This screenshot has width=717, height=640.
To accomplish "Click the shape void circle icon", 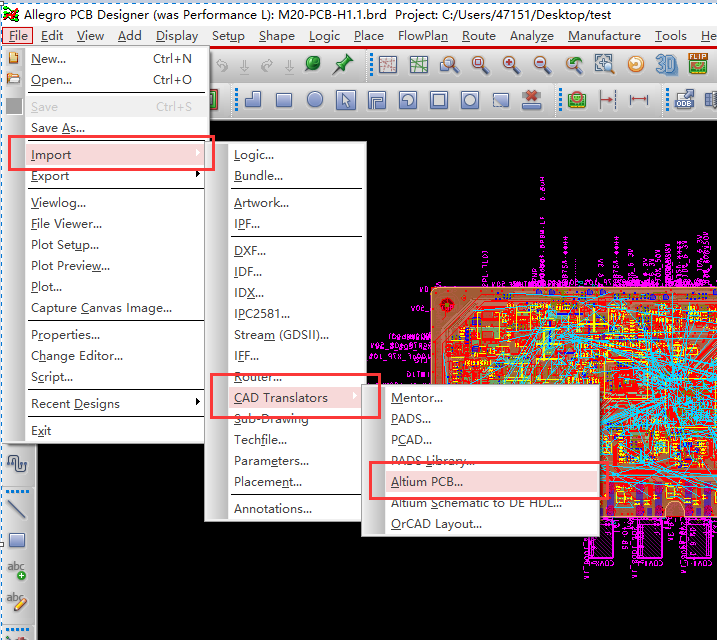I will (x=470, y=100).
